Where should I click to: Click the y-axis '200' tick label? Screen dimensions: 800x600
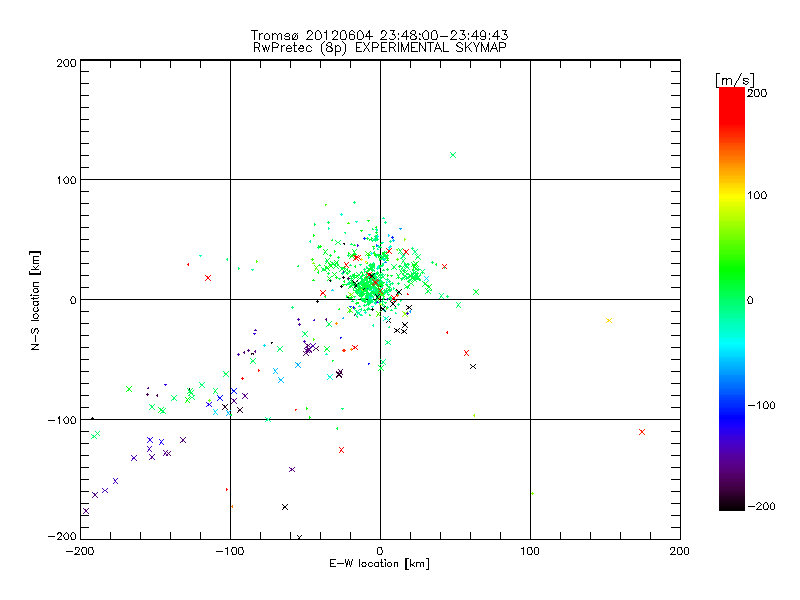click(66, 63)
